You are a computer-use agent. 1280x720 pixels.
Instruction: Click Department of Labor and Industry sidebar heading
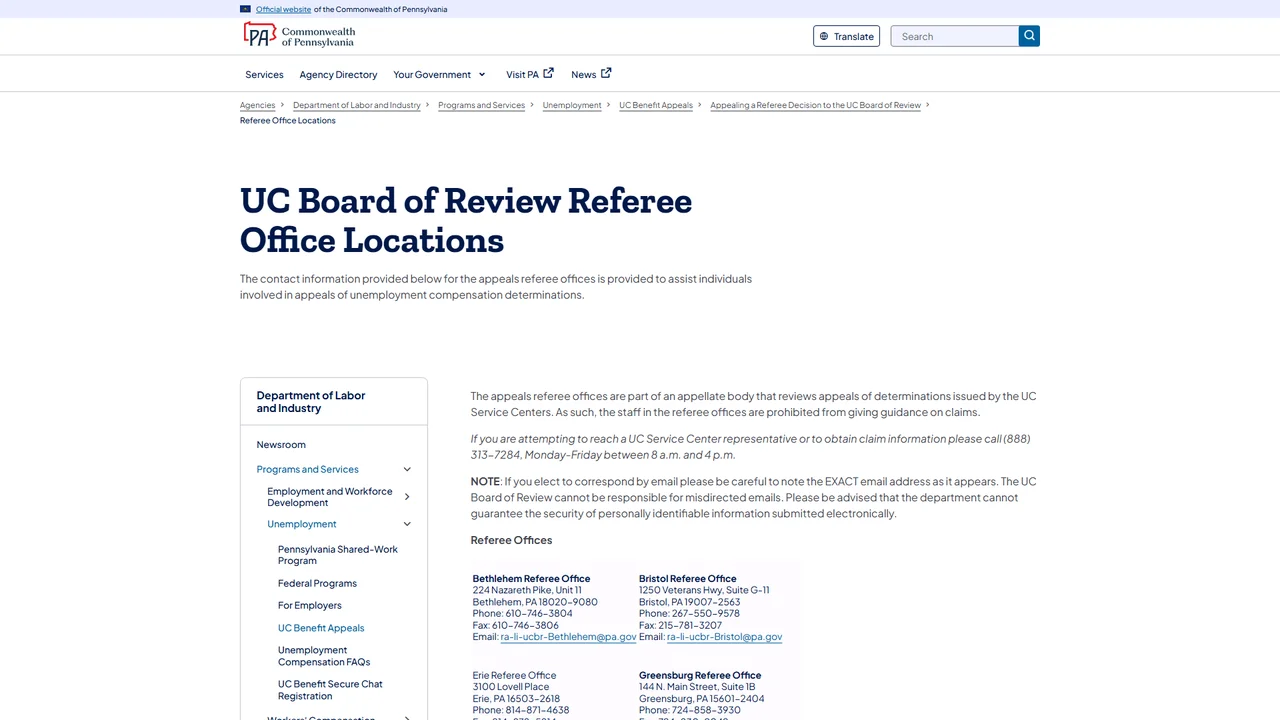point(310,401)
